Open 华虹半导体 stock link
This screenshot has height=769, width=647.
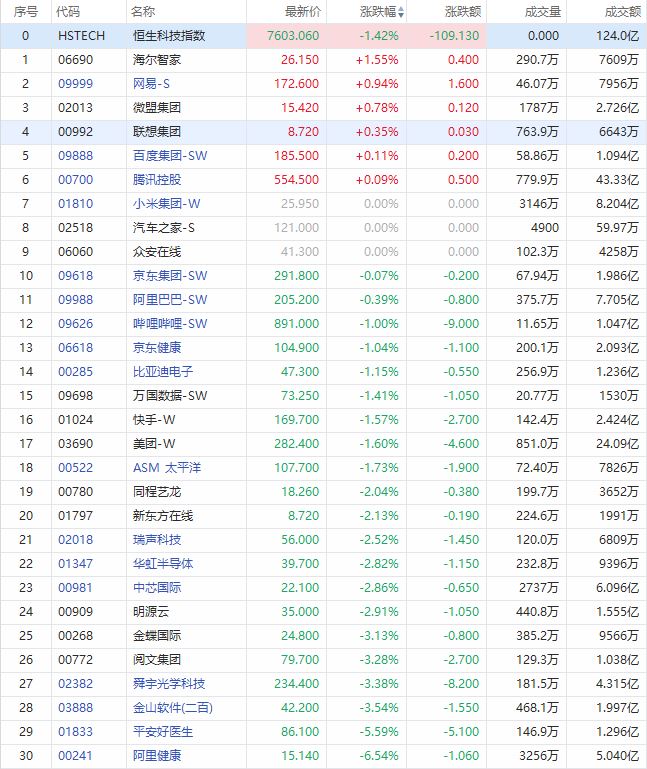point(163,564)
